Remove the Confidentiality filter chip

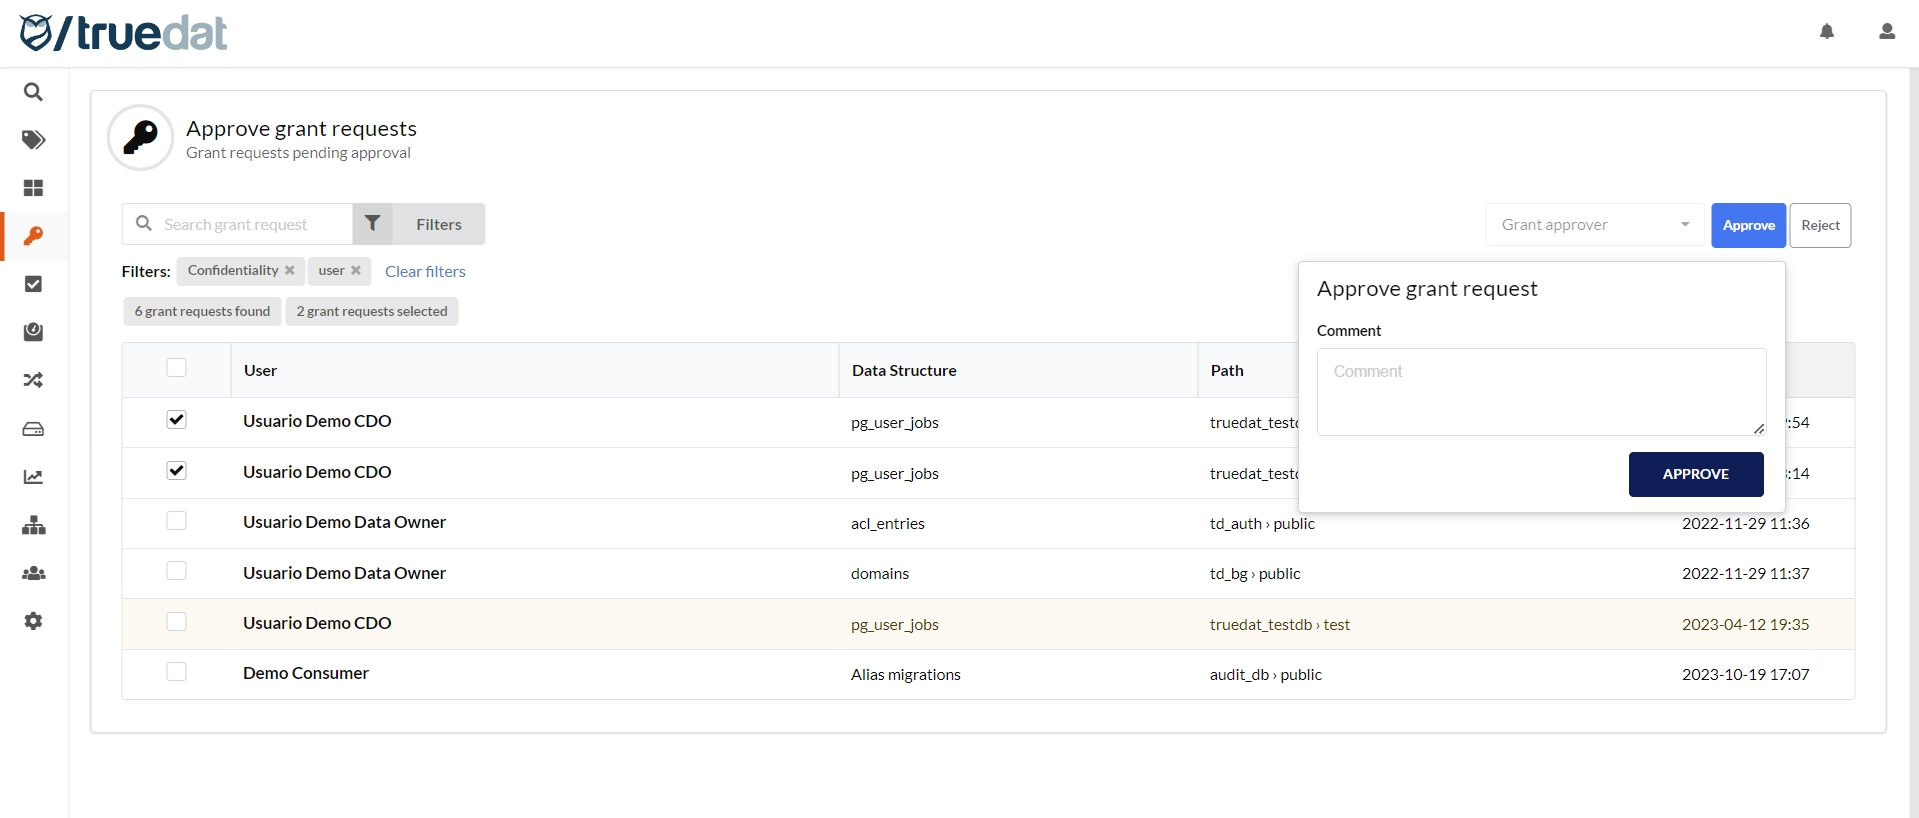(290, 271)
